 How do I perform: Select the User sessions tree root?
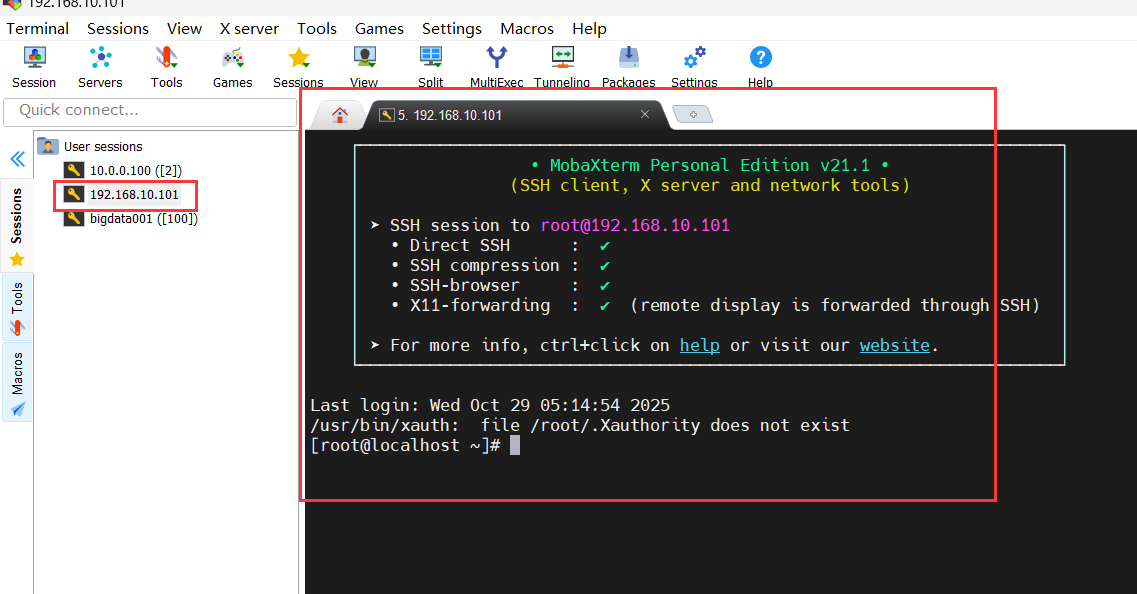point(103,147)
